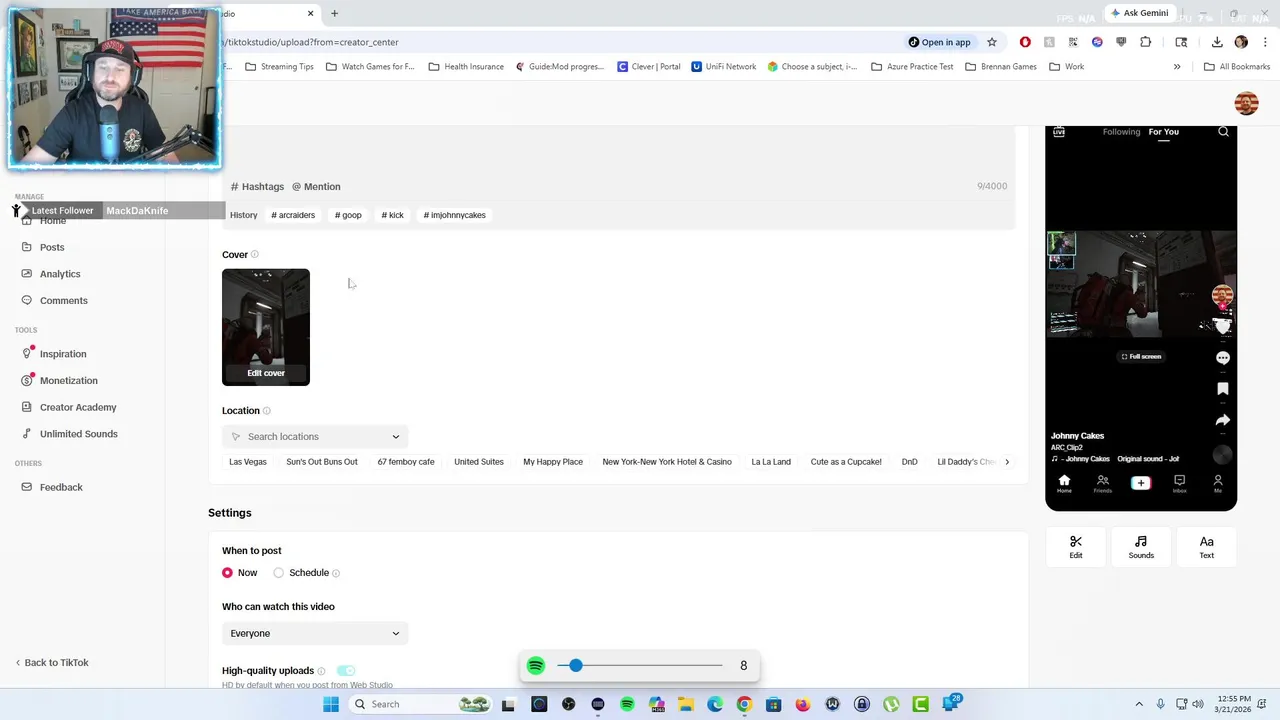Click comment bubble icon in preview
The width and height of the screenshot is (1280, 720).
[1222, 358]
